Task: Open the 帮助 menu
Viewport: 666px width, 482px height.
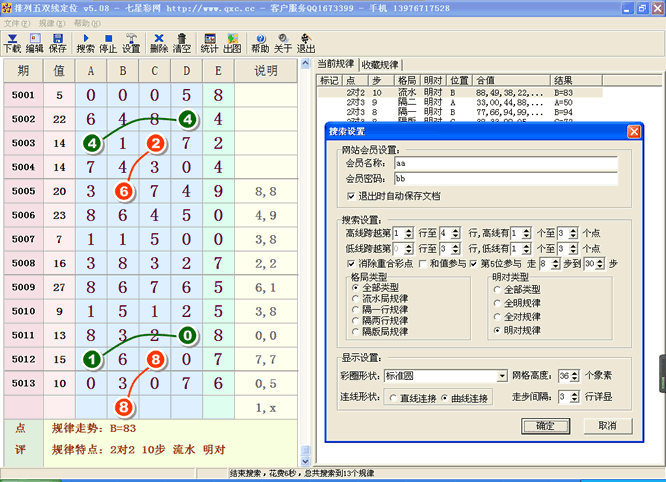Action: 87,23
